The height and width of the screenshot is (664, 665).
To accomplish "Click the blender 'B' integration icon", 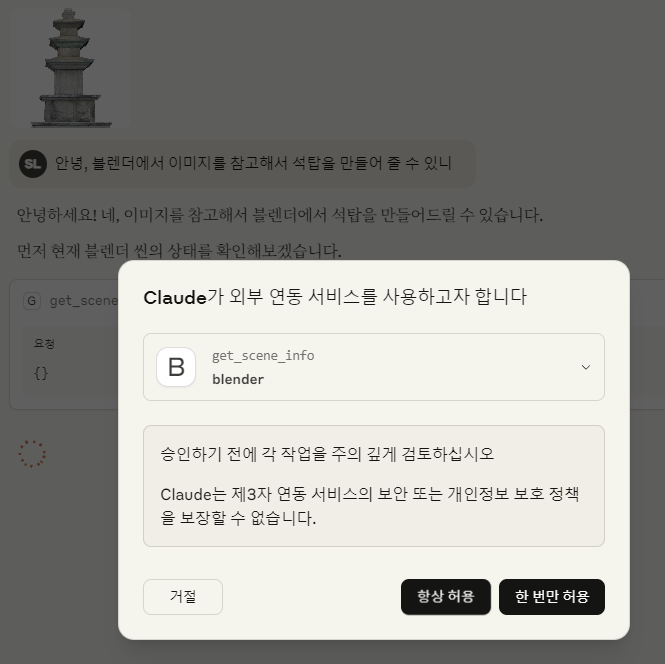I will [x=176, y=367].
